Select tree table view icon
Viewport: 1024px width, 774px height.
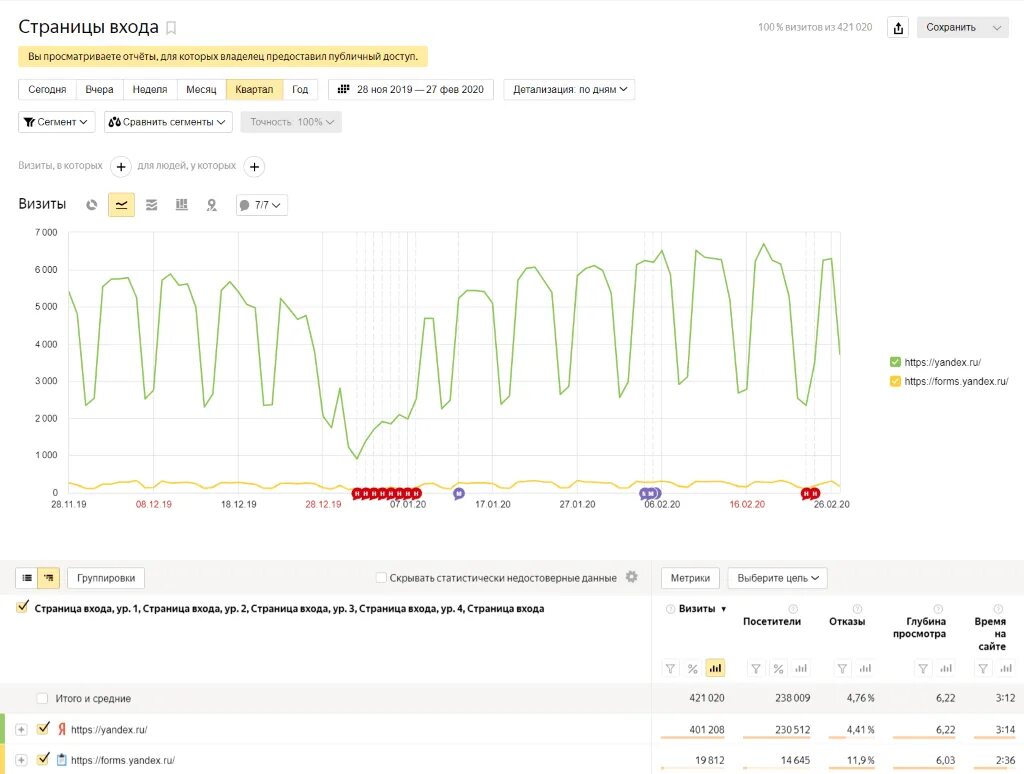(x=48, y=578)
